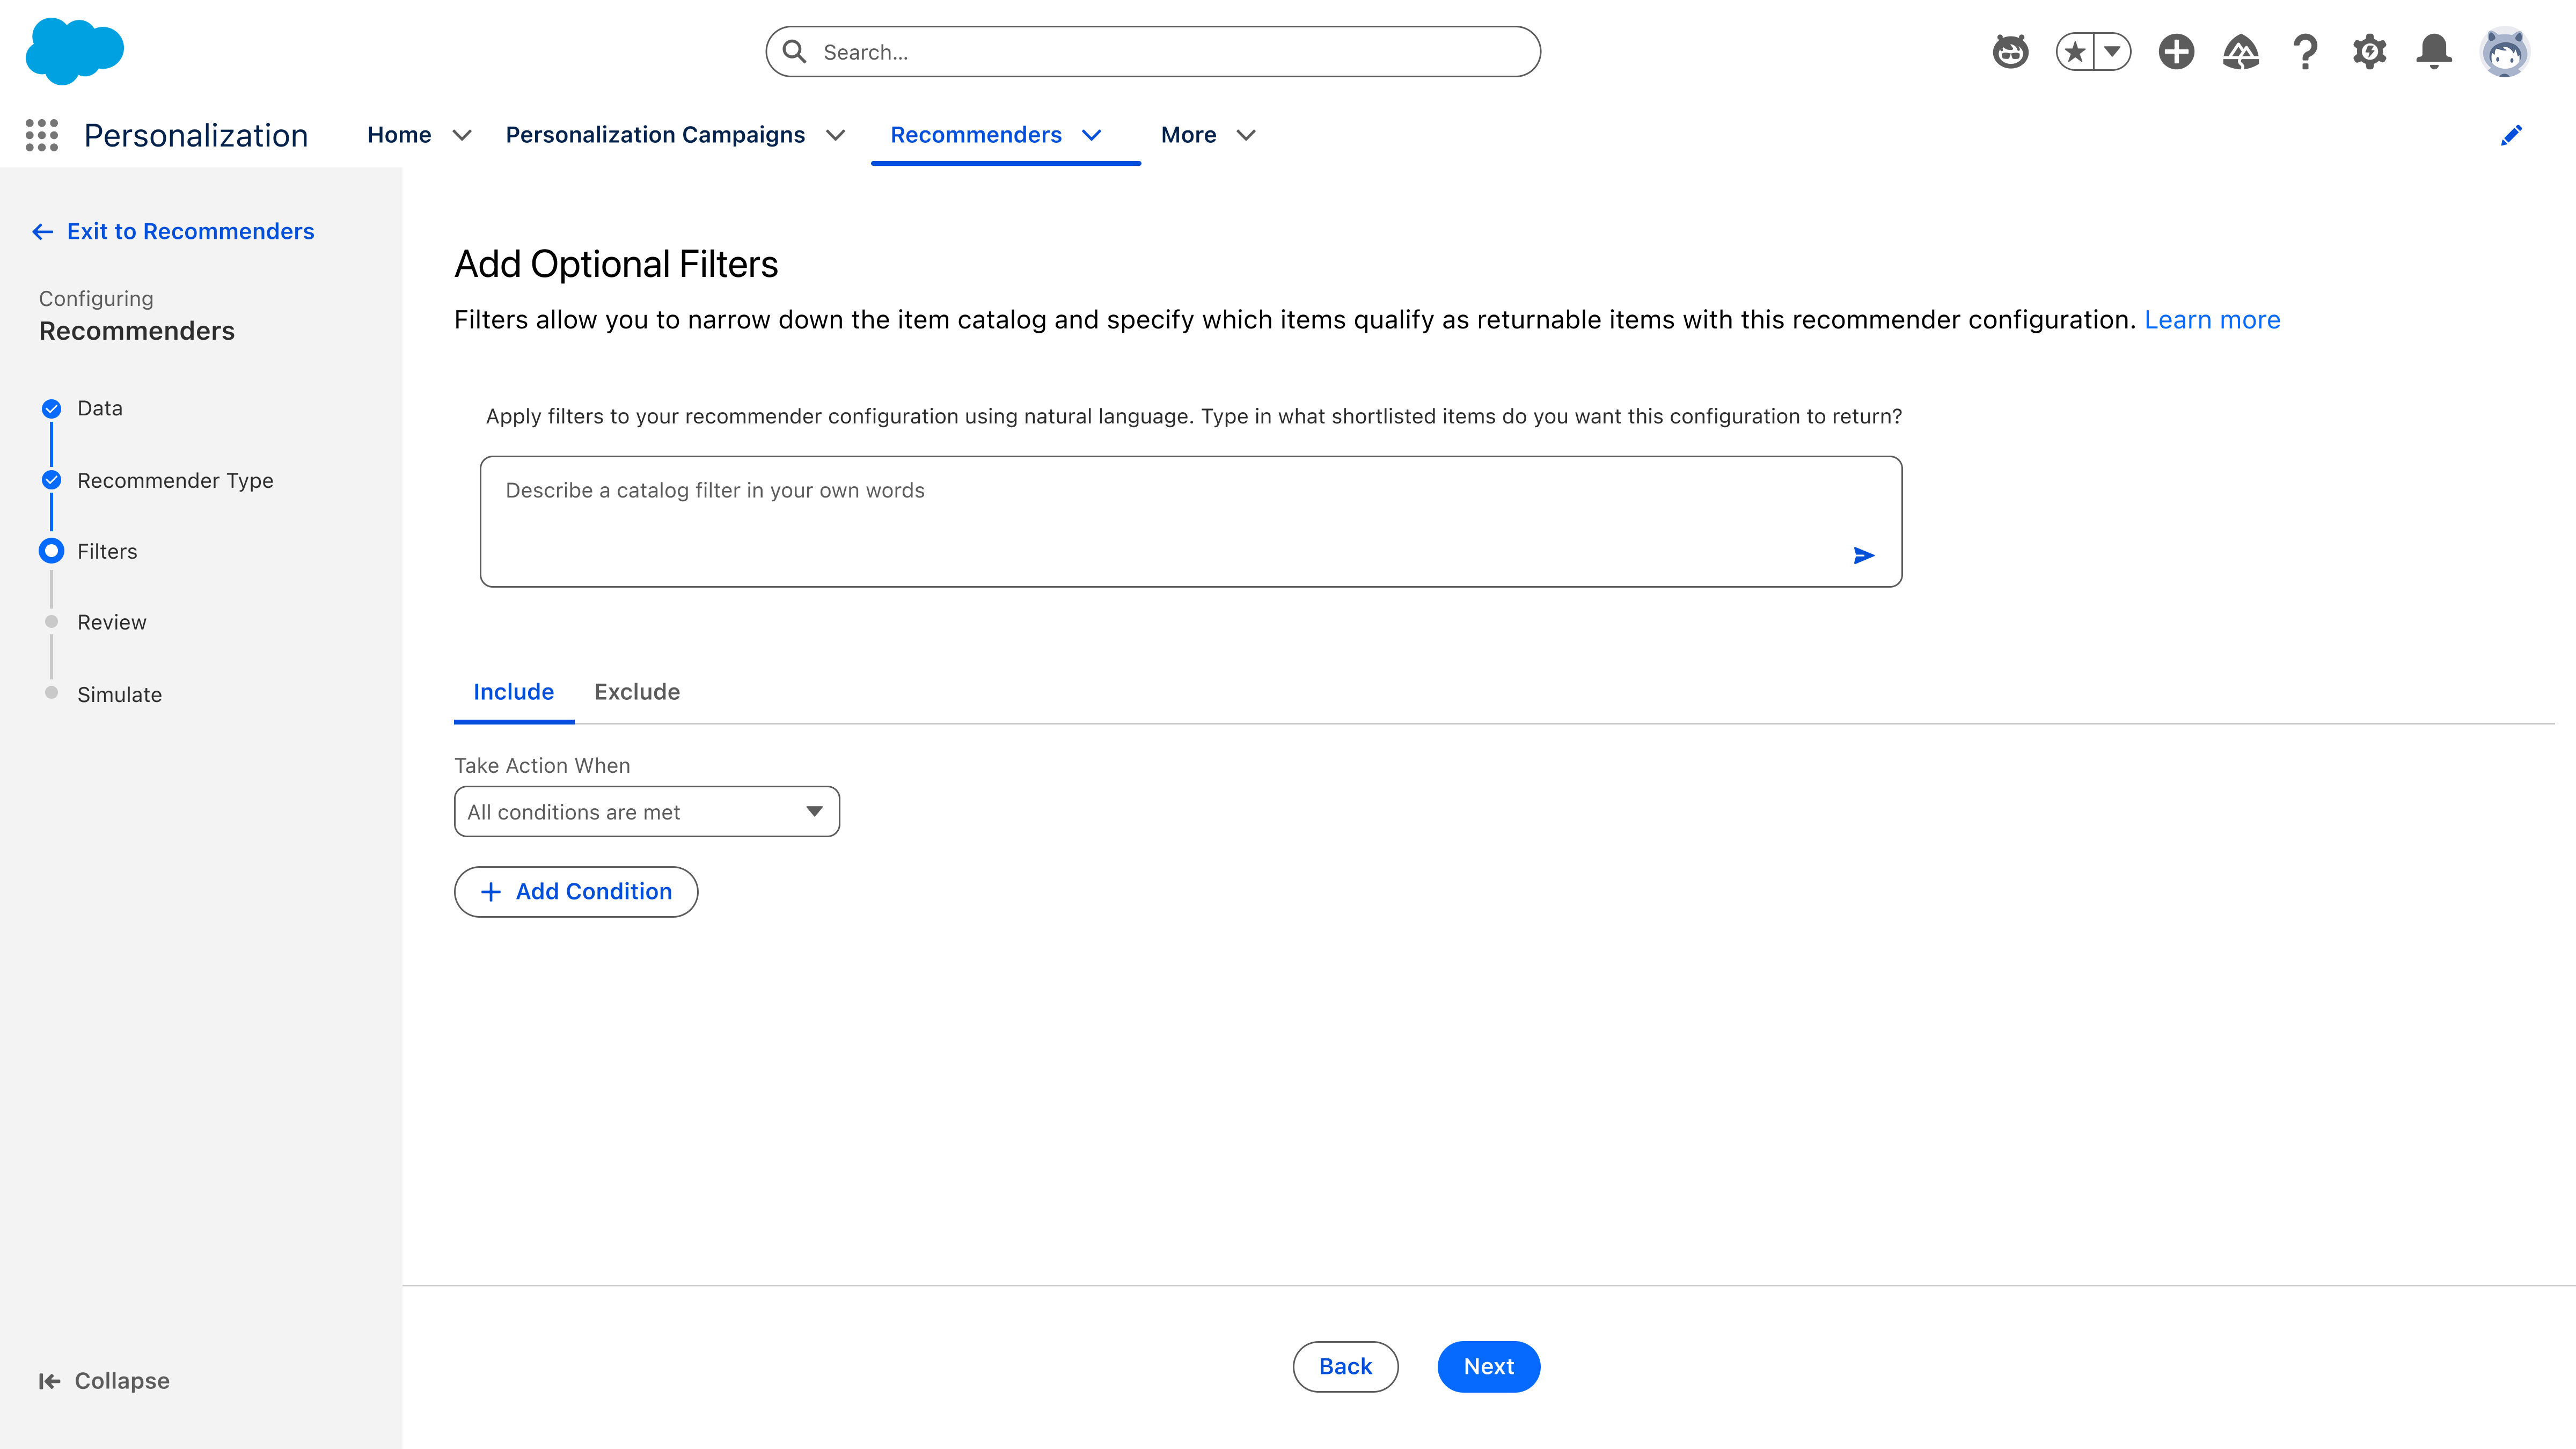Screen dimensions: 2576x1449
Task: Click the Recommenders heading in the sidebar
Action: click(x=137, y=331)
